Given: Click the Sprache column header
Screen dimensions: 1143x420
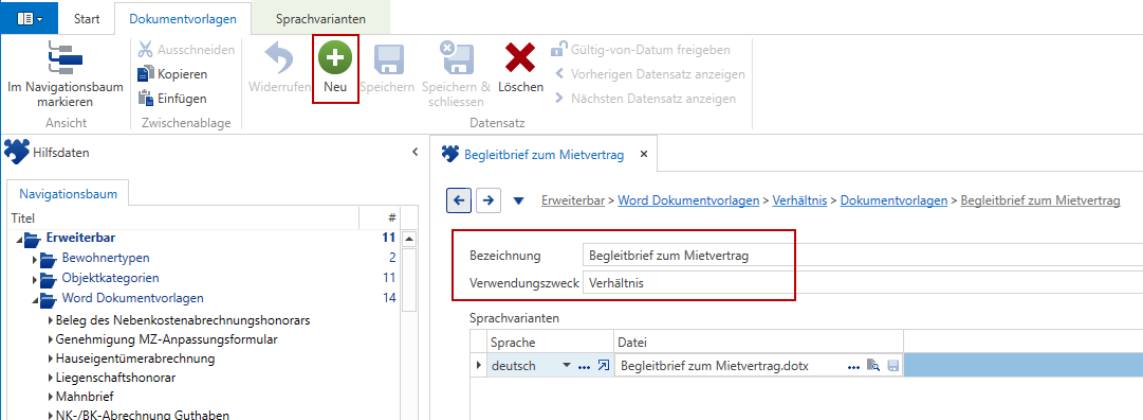Looking at the screenshot, I should click(x=550, y=342).
